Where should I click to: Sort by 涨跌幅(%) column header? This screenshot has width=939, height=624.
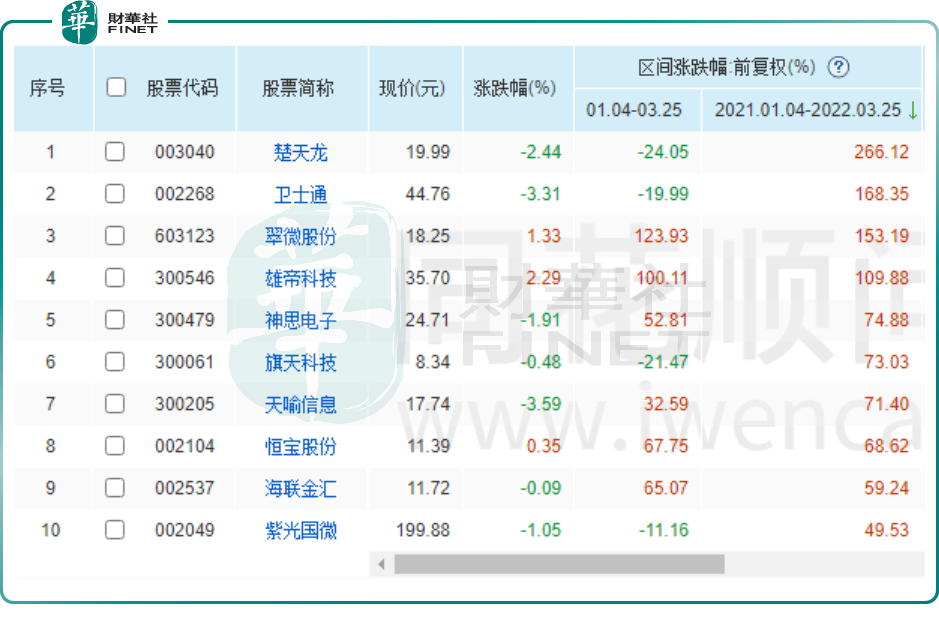pyautogui.click(x=514, y=88)
